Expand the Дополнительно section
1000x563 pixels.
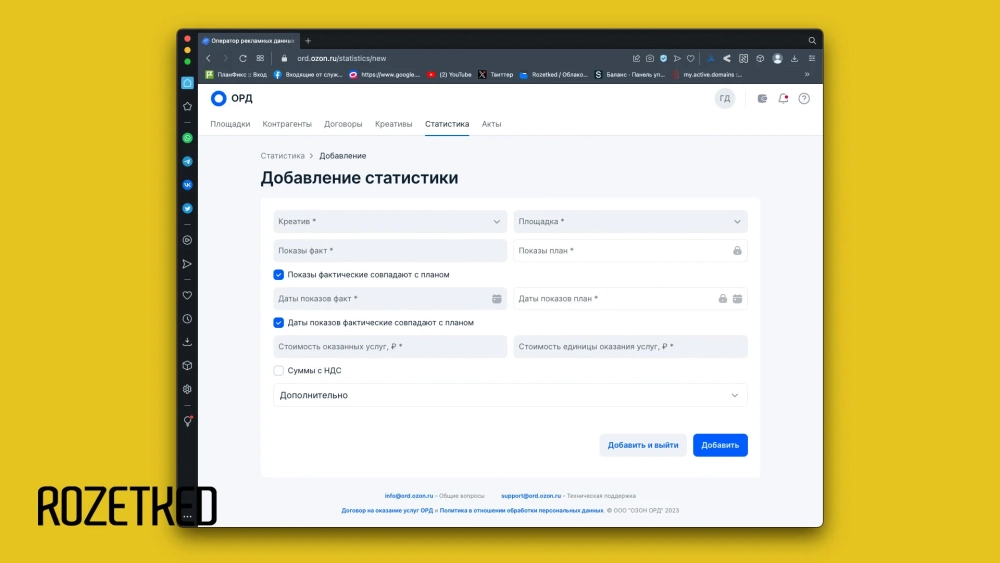(x=510, y=396)
